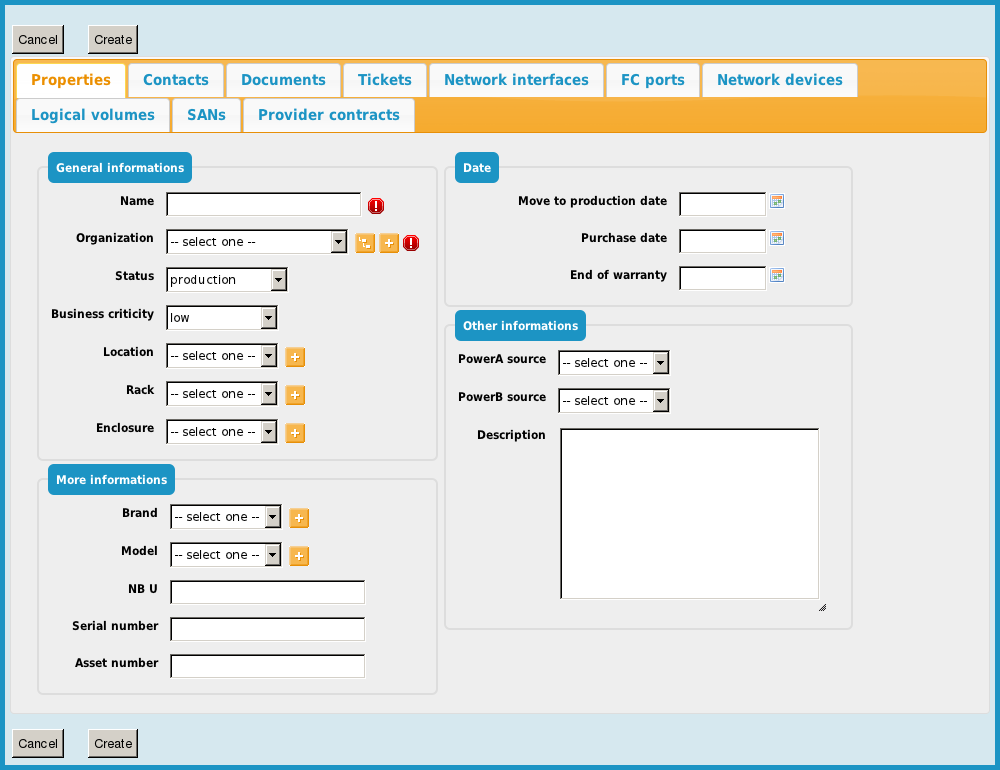Click plus icon next to Model
1000x770 pixels.
point(299,556)
